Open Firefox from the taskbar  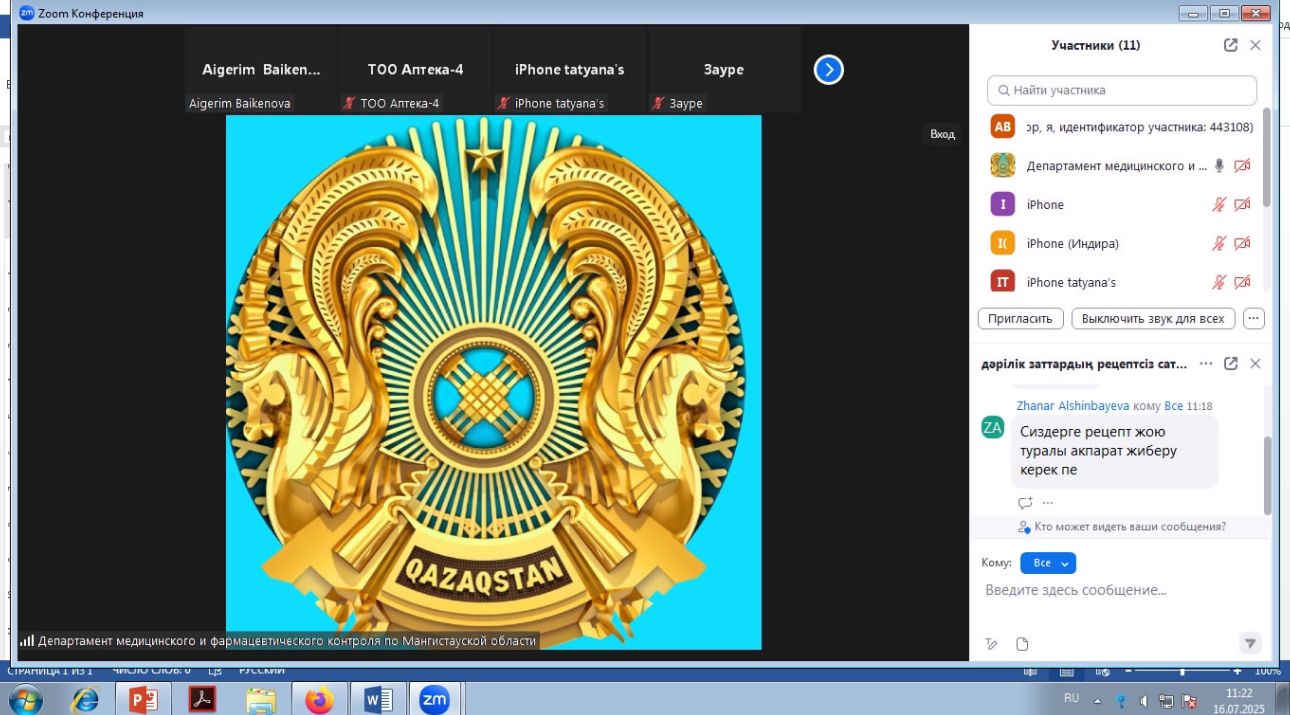[x=319, y=700]
